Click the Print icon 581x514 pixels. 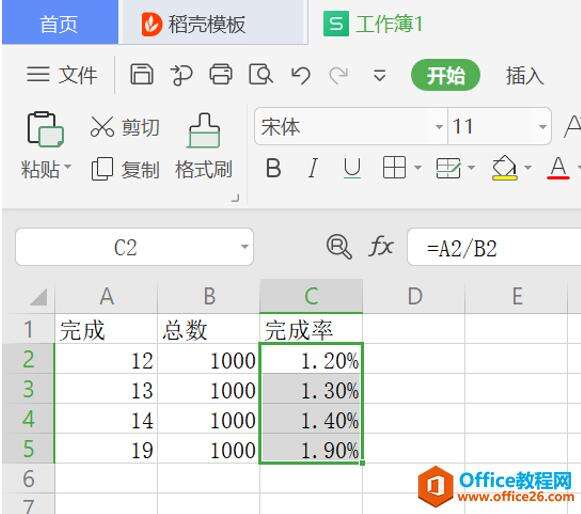pyautogui.click(x=221, y=74)
